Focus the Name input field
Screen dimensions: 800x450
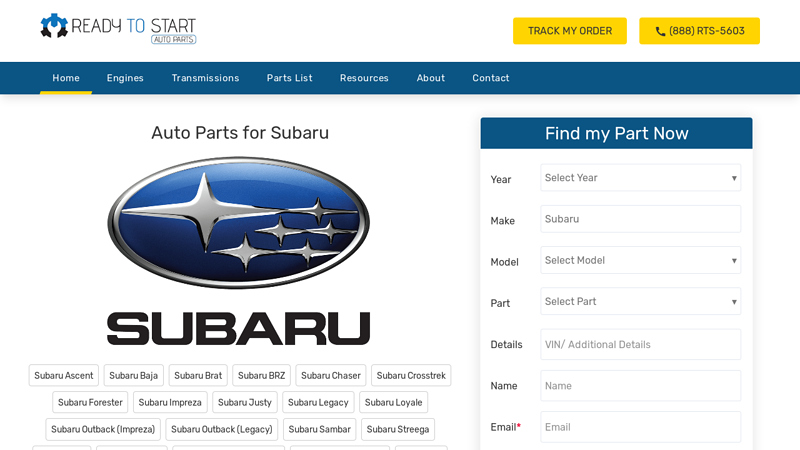point(640,386)
